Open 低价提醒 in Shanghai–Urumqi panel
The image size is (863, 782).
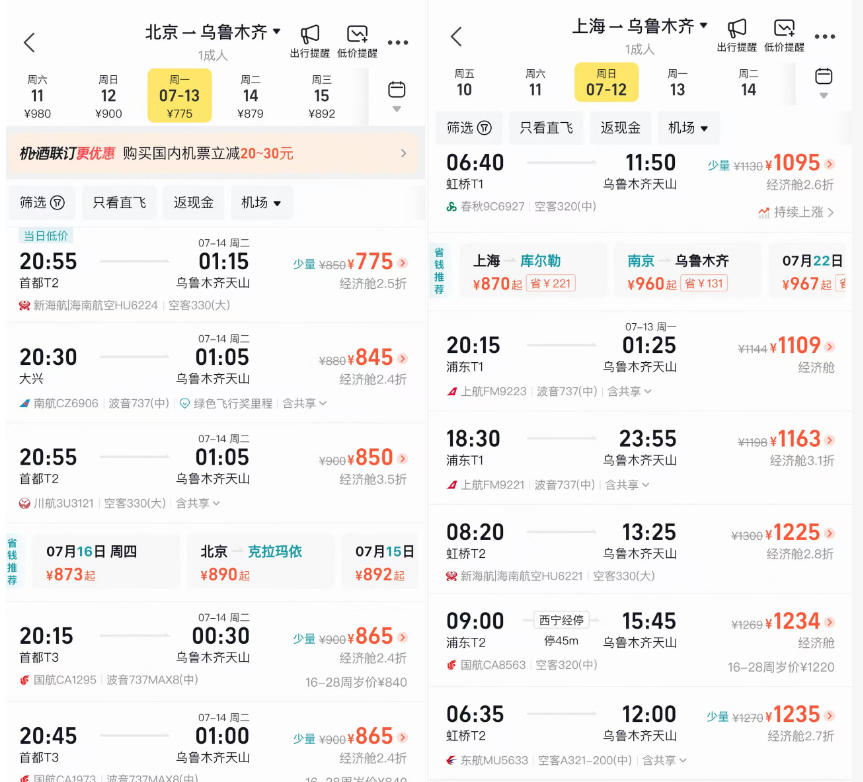click(x=784, y=35)
